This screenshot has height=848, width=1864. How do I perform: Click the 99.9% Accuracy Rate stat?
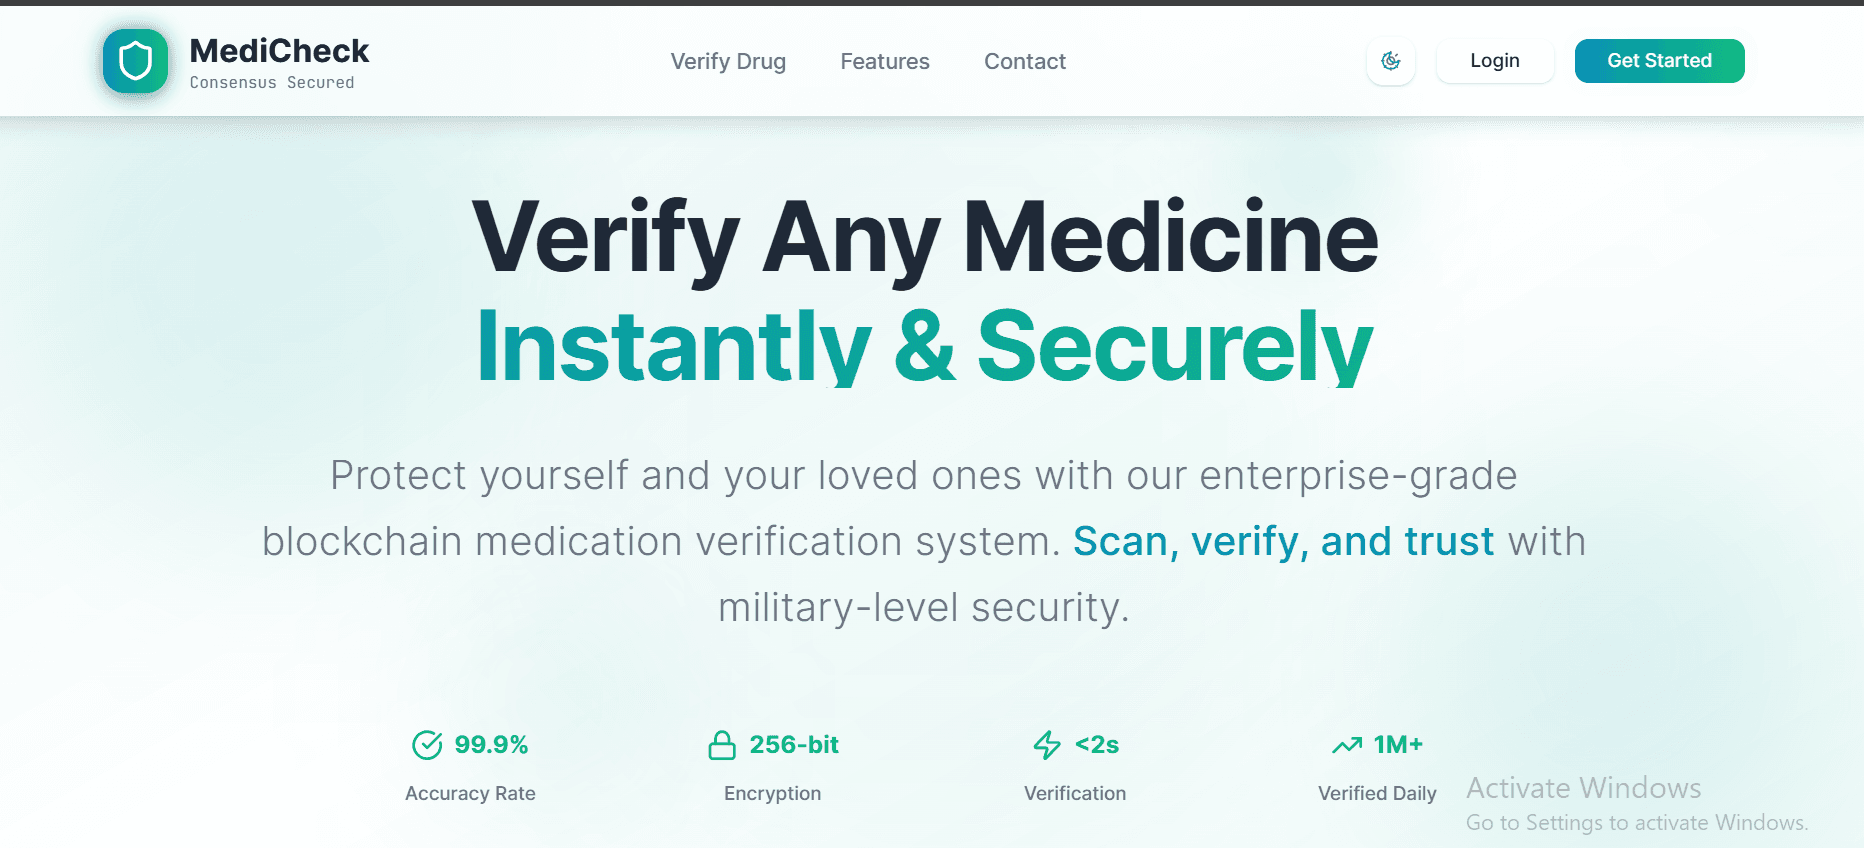coord(470,767)
